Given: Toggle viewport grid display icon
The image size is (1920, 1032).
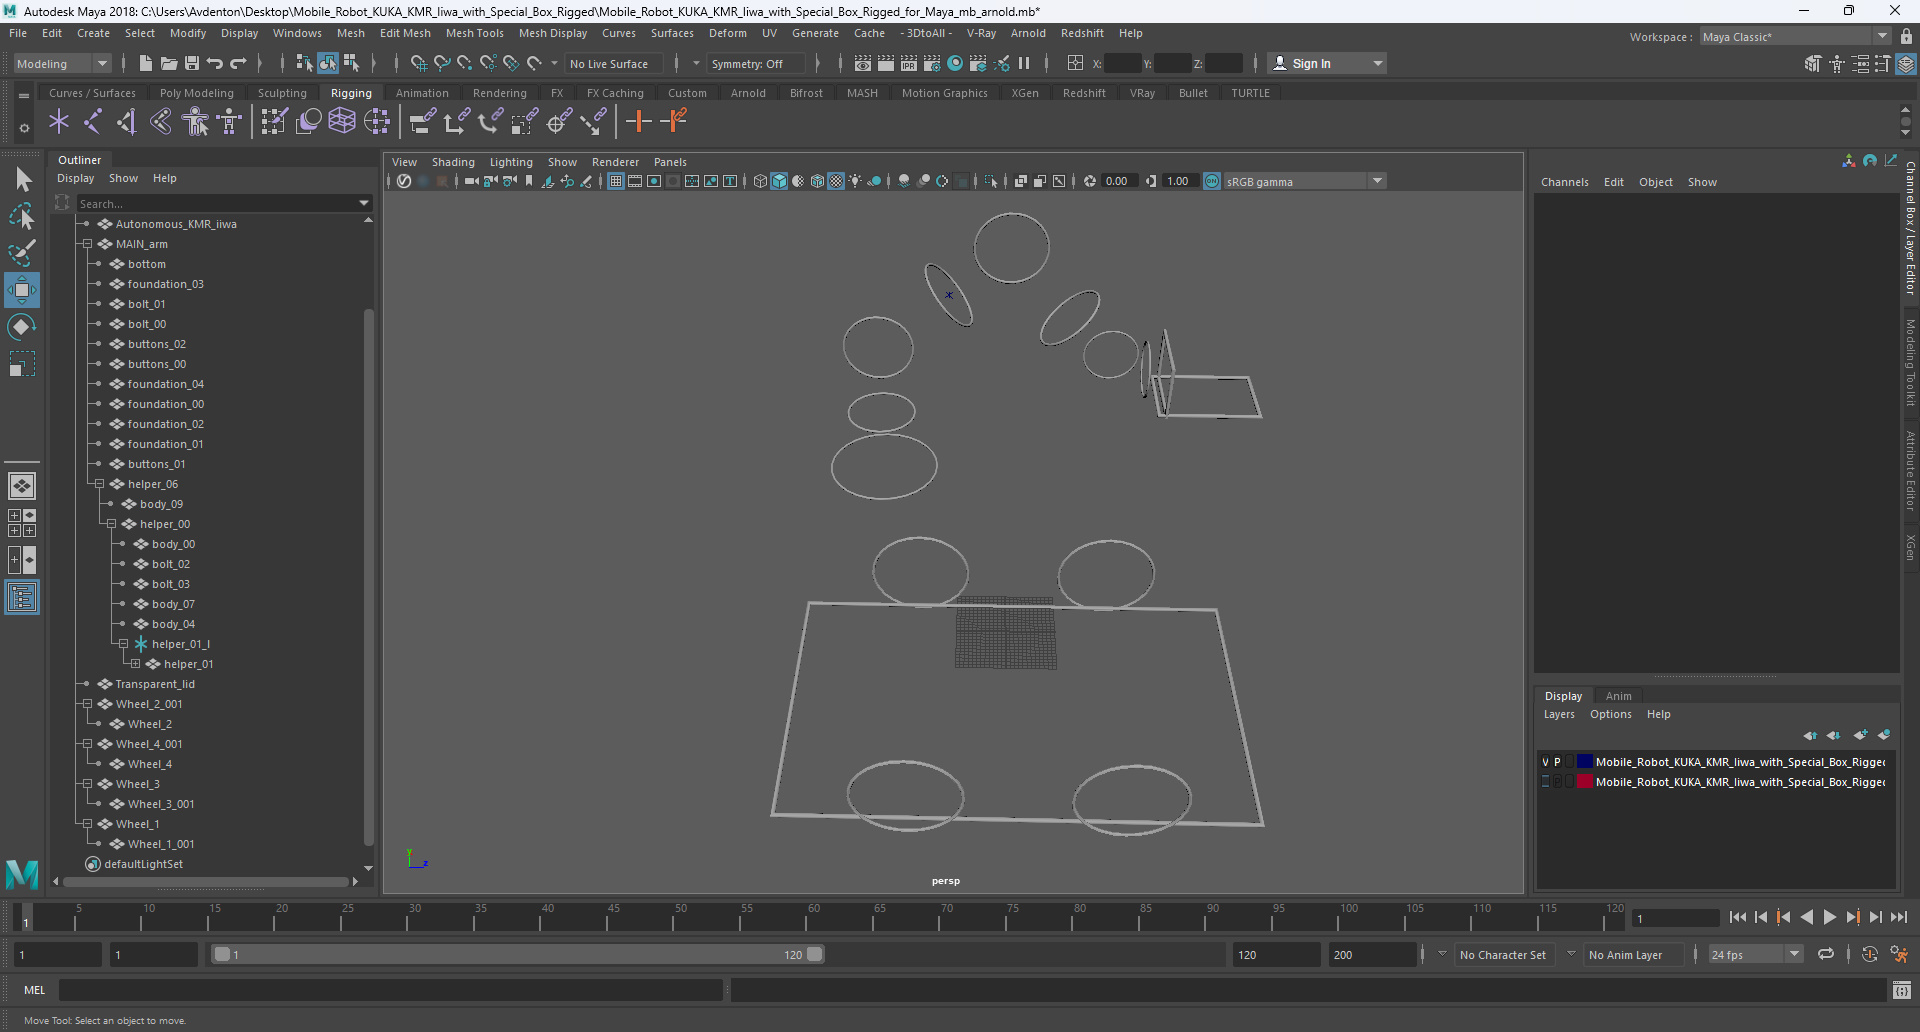Looking at the screenshot, I should tap(616, 181).
